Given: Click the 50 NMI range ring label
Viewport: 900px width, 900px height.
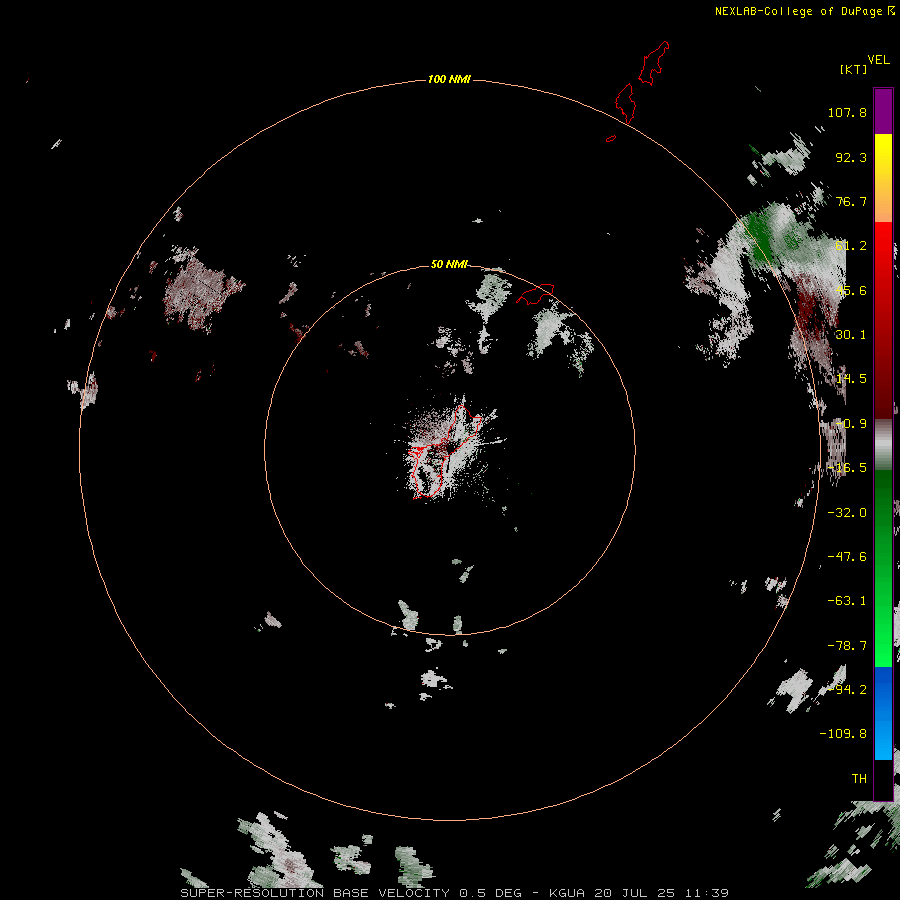Looking at the screenshot, I should click(x=449, y=264).
